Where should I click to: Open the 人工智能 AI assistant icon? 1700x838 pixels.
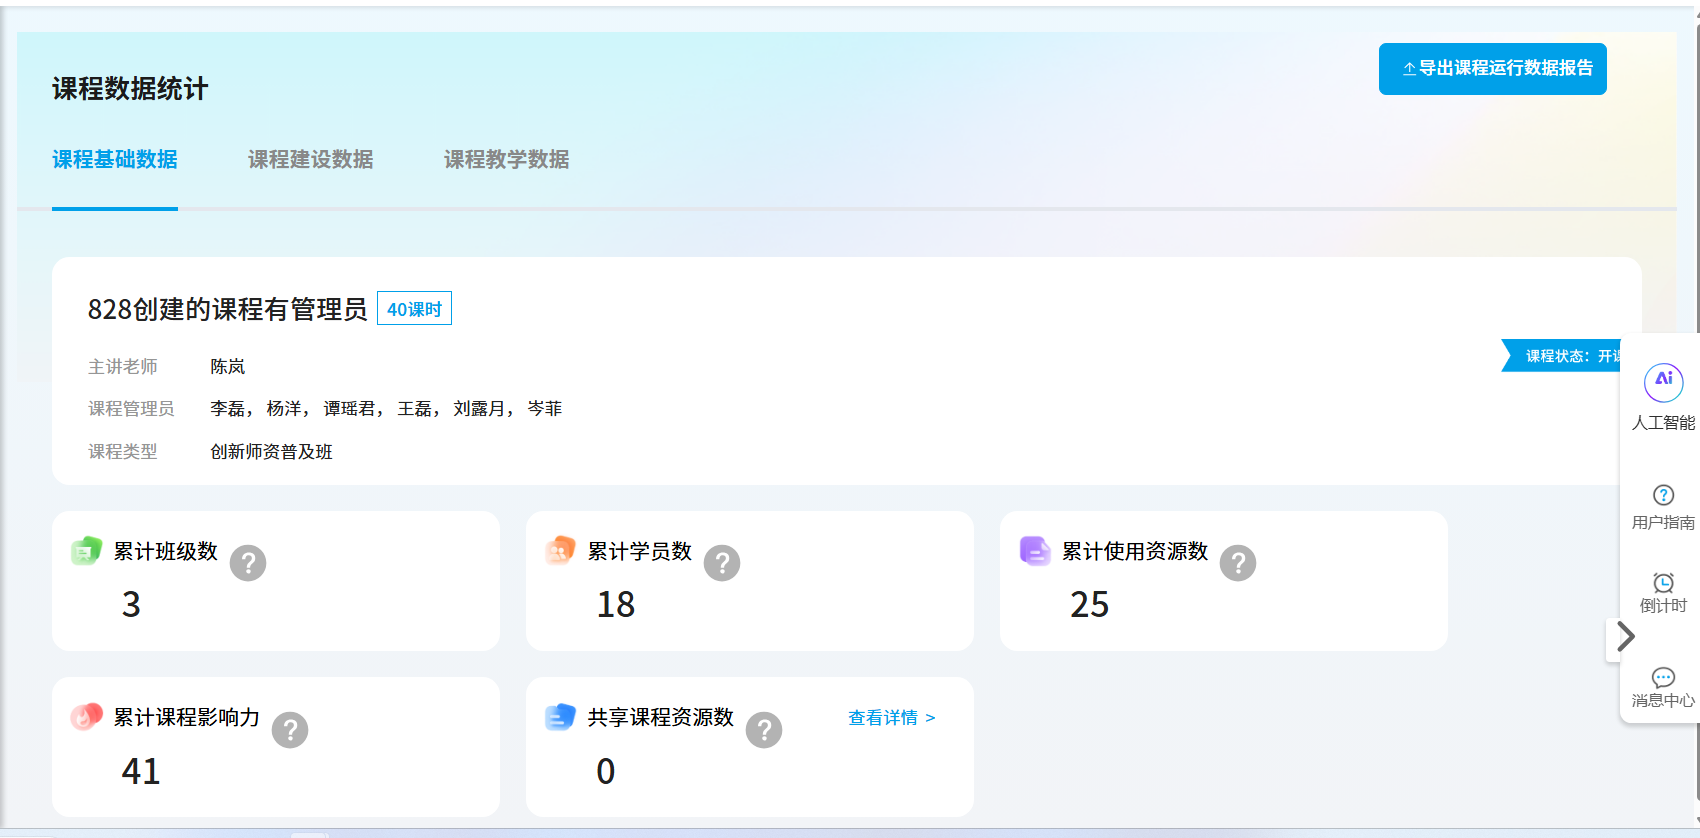click(1664, 382)
